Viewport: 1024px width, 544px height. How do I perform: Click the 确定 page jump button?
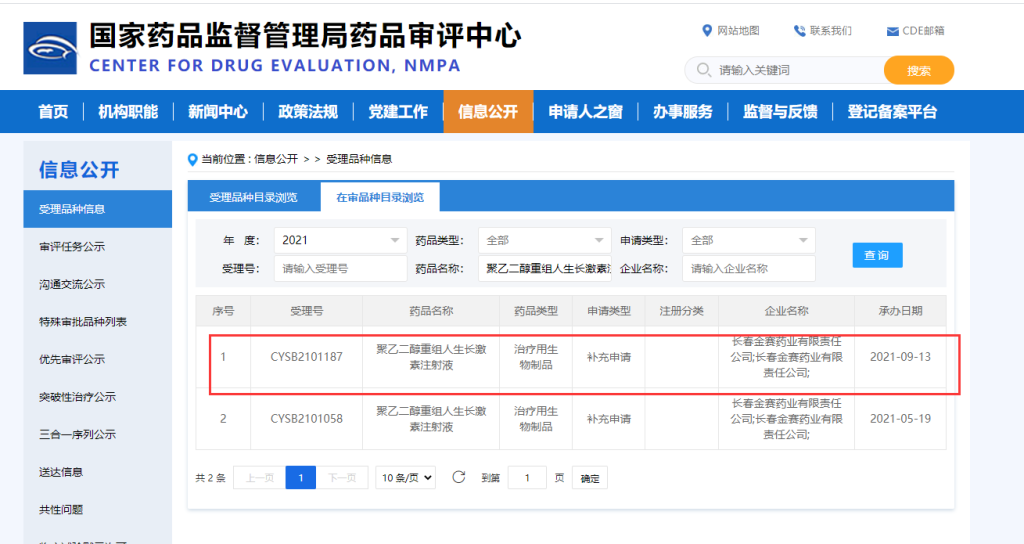tap(590, 478)
